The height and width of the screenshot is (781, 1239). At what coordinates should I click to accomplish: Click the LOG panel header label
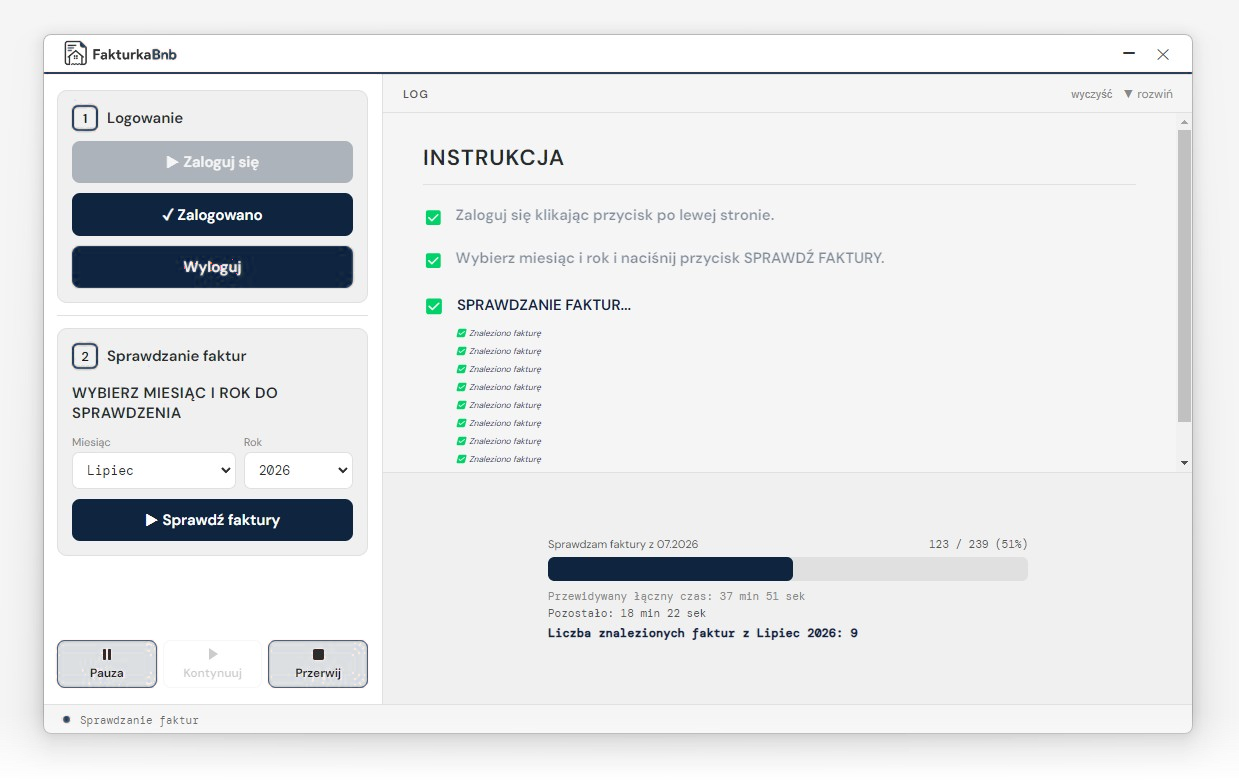click(x=415, y=94)
